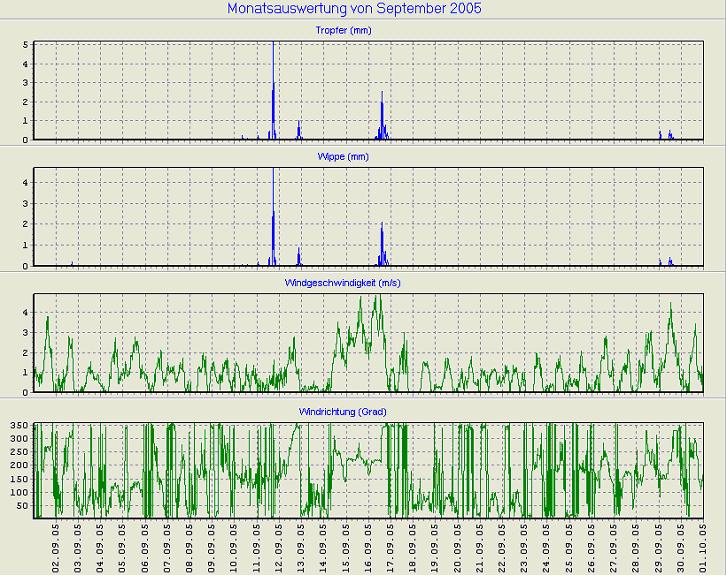Click y-axis value 50 on Windrichtung chart
The image size is (726, 576).
(23, 506)
